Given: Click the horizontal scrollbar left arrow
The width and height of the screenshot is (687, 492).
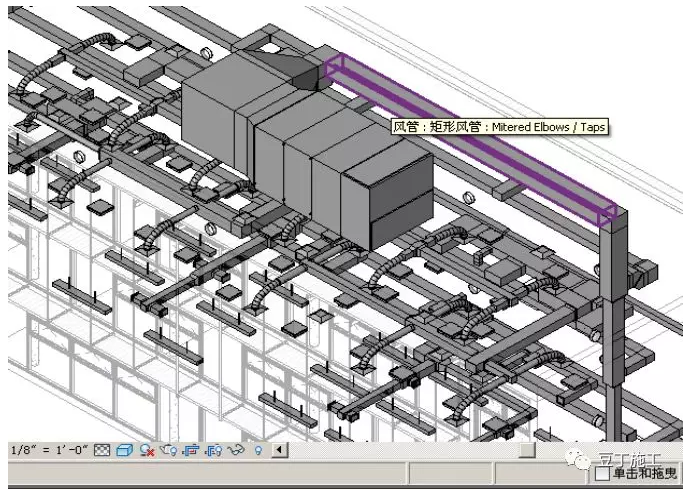Looking at the screenshot, I should [280, 450].
